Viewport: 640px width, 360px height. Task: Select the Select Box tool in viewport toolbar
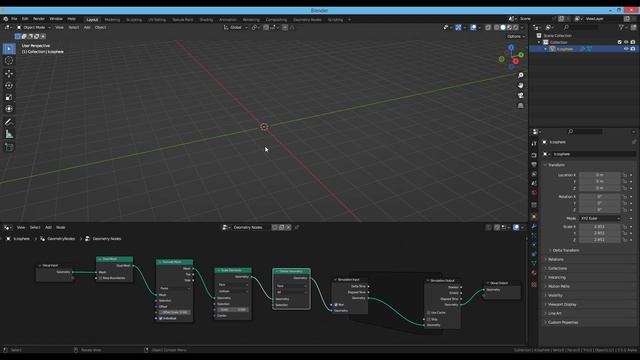tap(9, 49)
